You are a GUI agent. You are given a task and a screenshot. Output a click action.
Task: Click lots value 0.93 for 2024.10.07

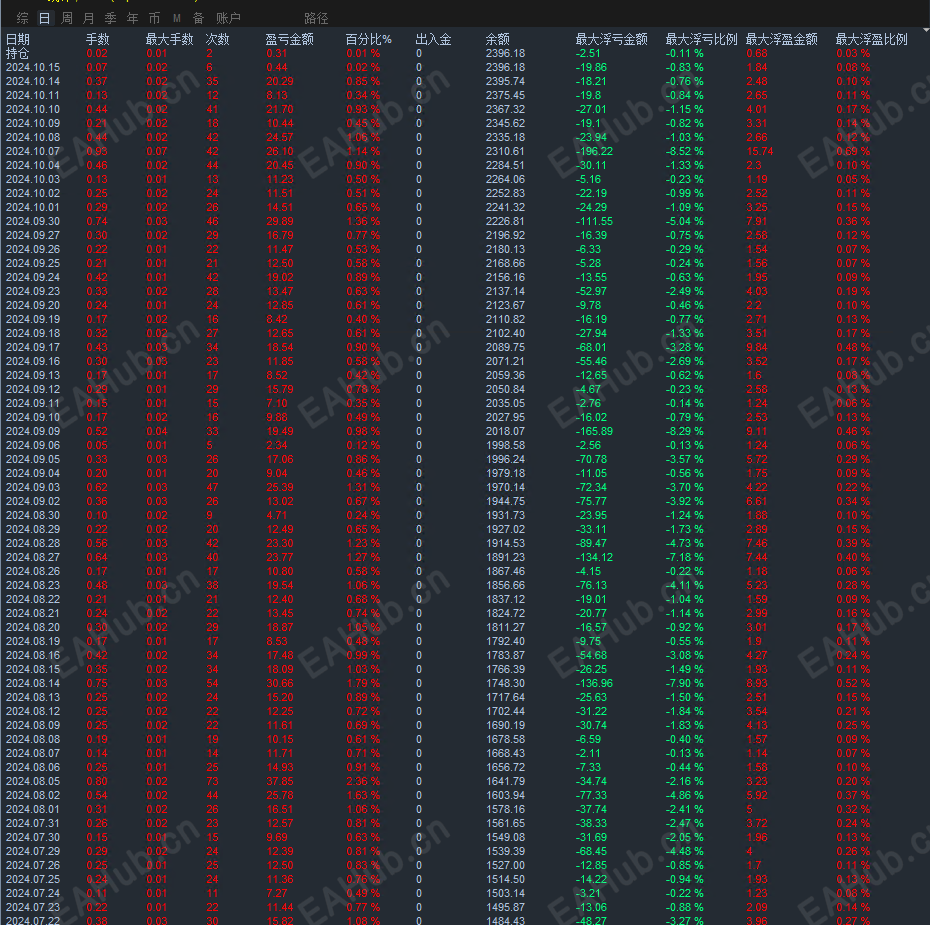[x=97, y=151]
